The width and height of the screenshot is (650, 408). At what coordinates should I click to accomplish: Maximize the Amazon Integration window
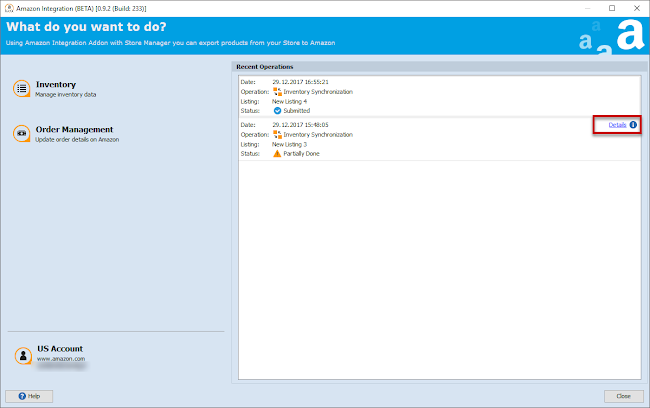tap(612, 8)
